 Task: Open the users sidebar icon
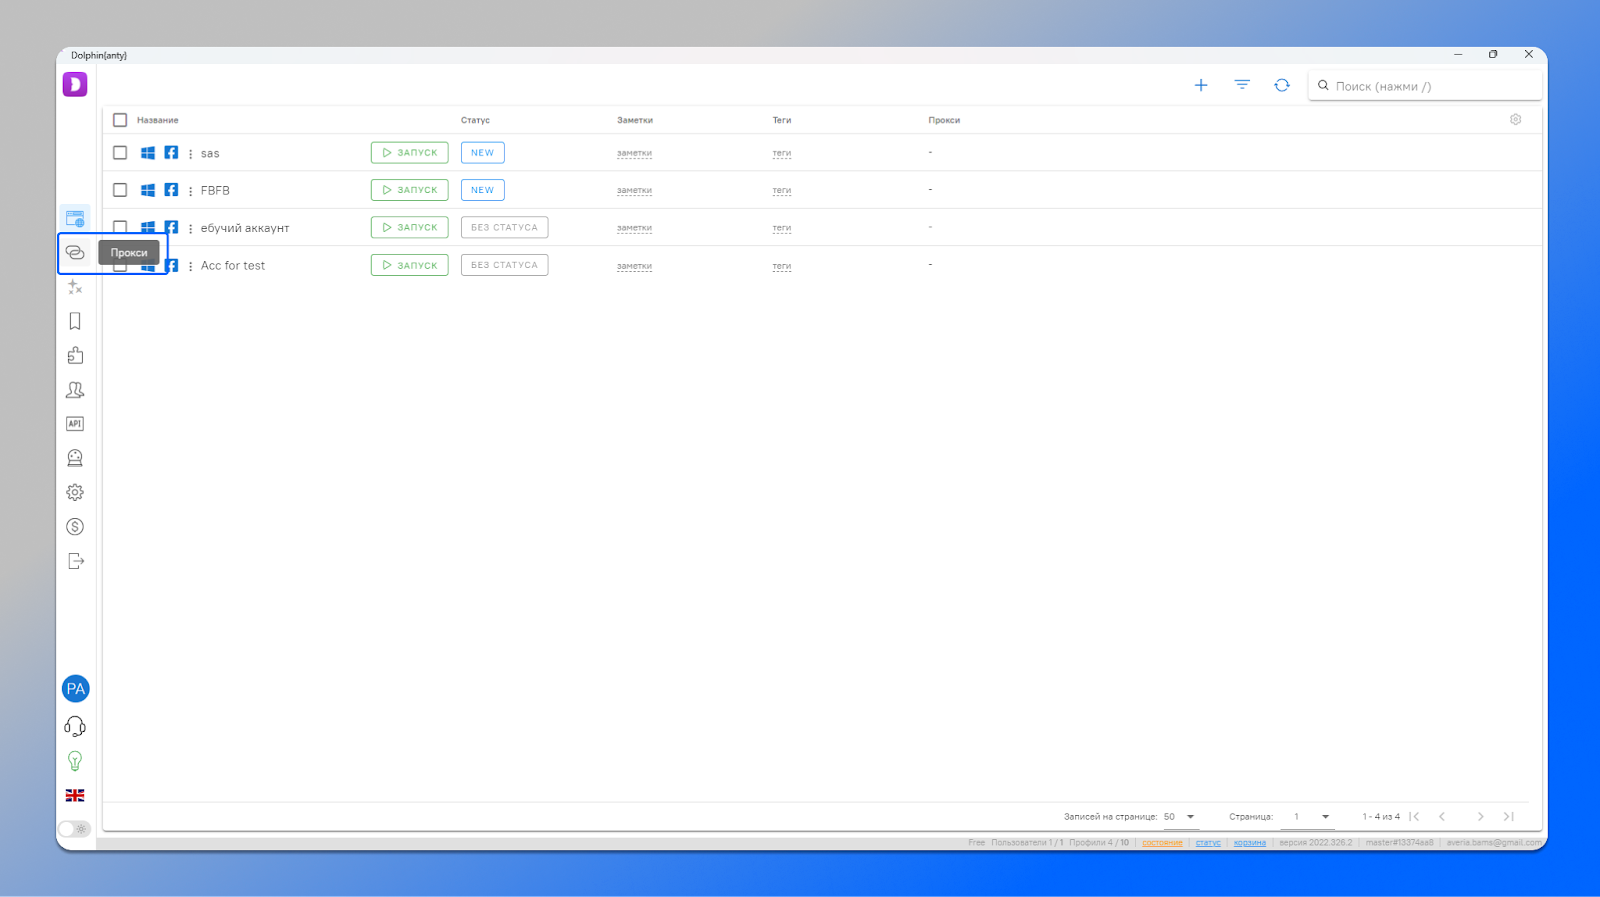click(x=75, y=390)
